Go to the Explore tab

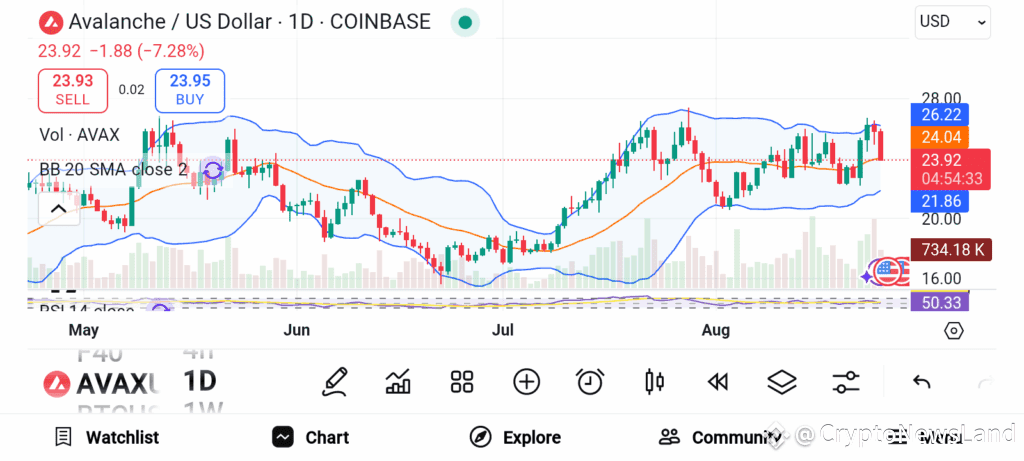(515, 437)
